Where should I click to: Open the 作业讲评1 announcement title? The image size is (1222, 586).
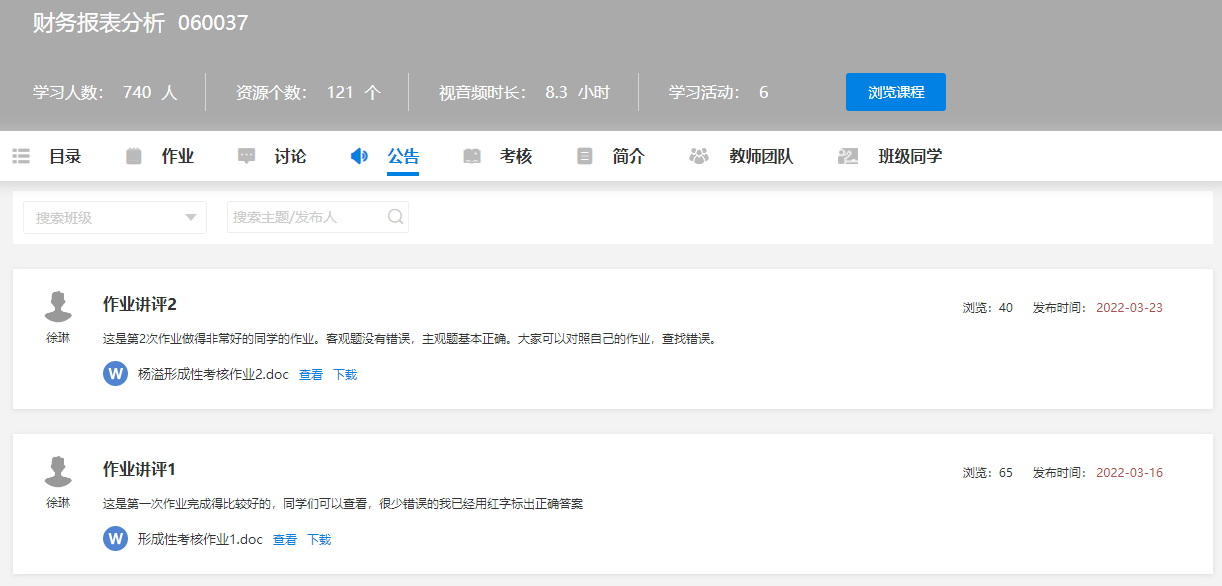[x=140, y=469]
